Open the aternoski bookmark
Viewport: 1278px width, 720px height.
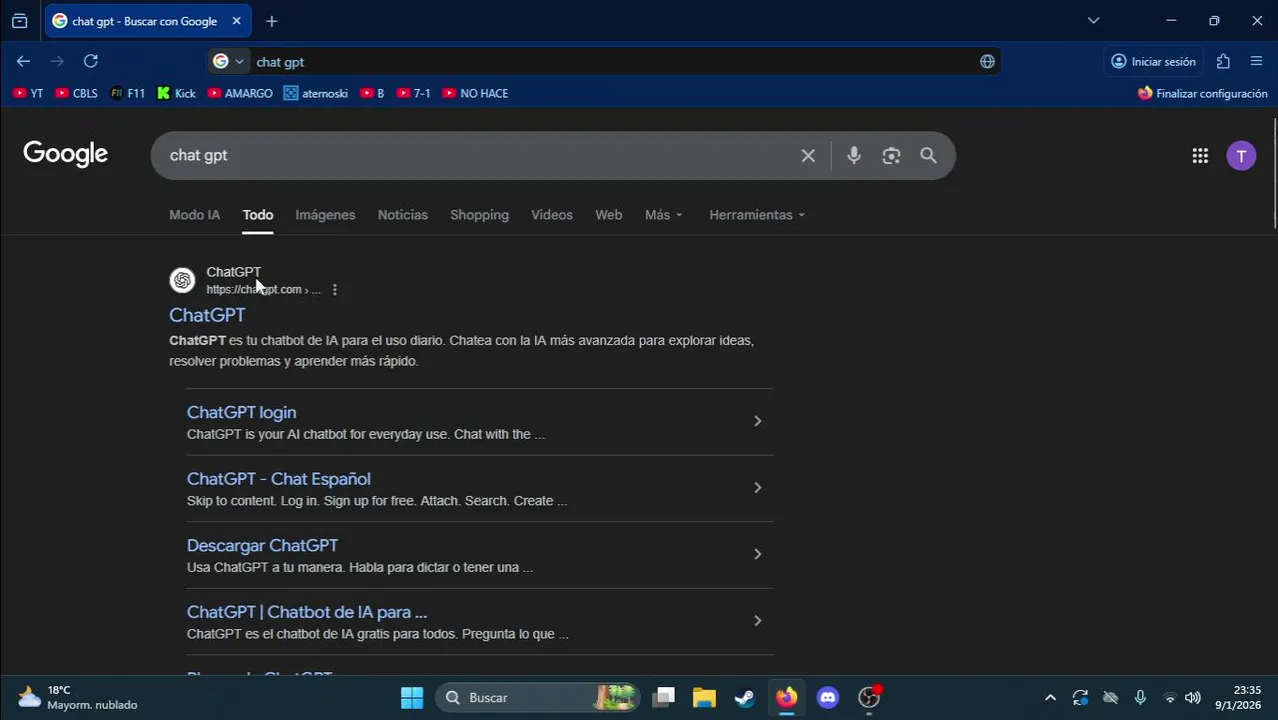316,93
